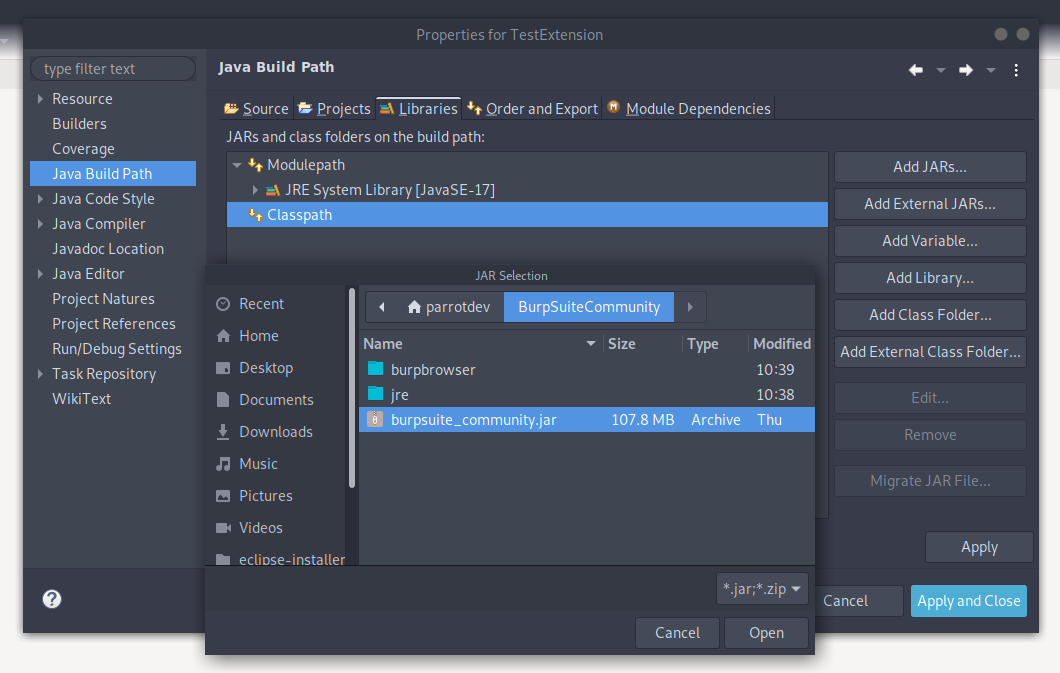The width and height of the screenshot is (1060, 673).
Task: Expand the Java Compiler category
Action: tap(41, 224)
